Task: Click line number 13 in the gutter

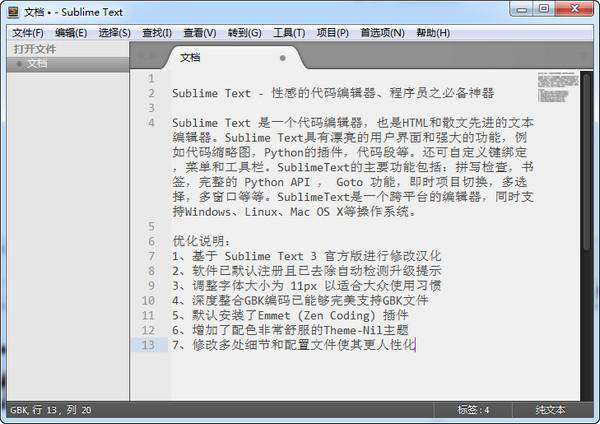Action: coord(148,345)
